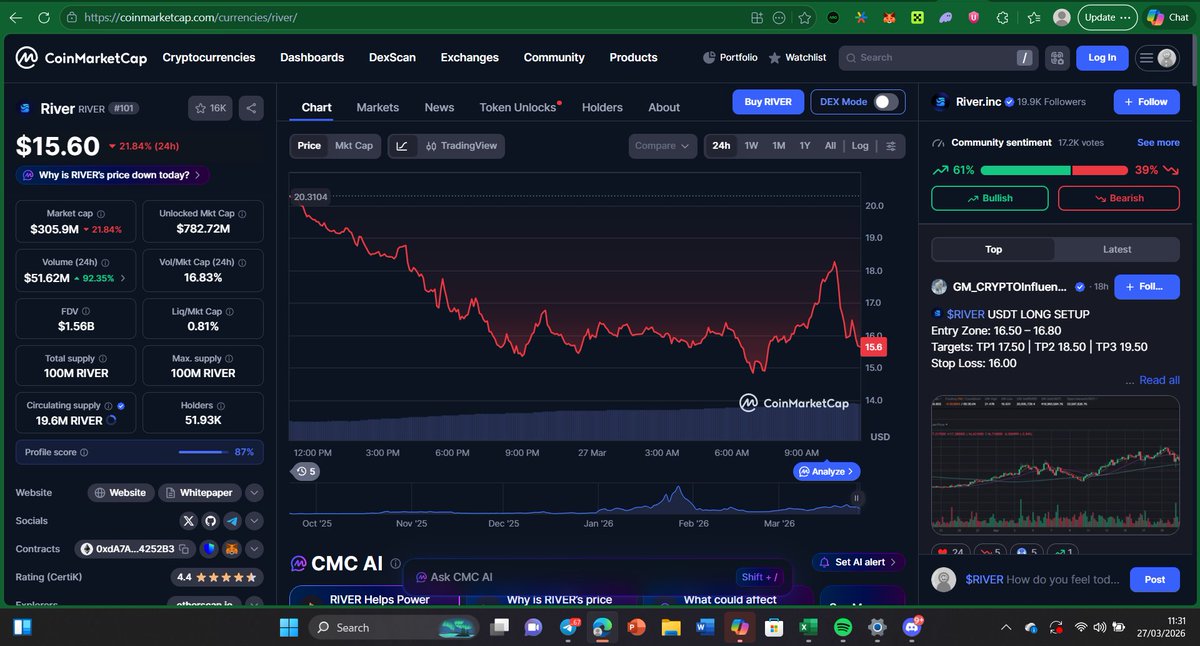The width and height of the screenshot is (1200, 646).
Task: Open River's X (Twitter) social link
Action: (x=189, y=521)
